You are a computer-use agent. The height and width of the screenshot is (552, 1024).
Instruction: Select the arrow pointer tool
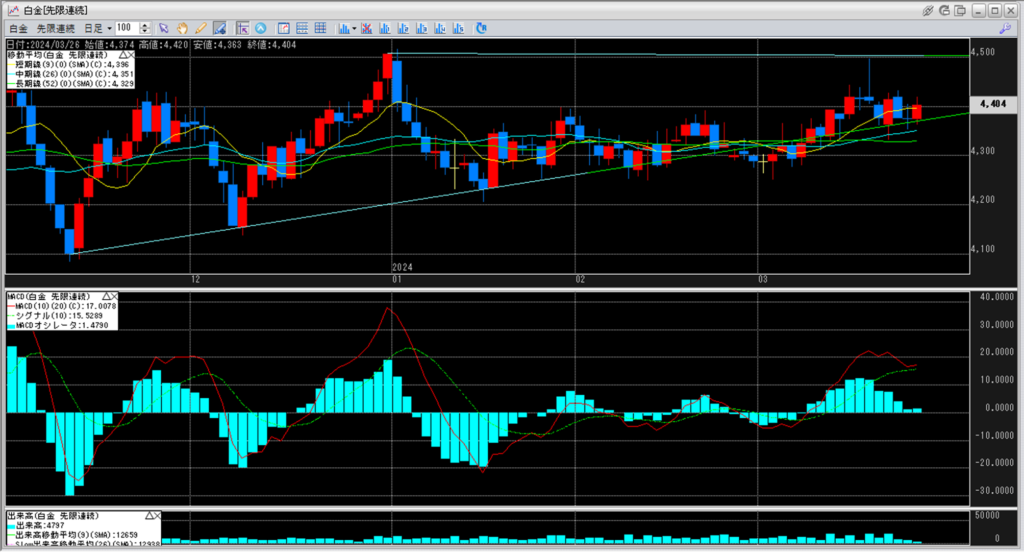pyautogui.click(x=164, y=28)
